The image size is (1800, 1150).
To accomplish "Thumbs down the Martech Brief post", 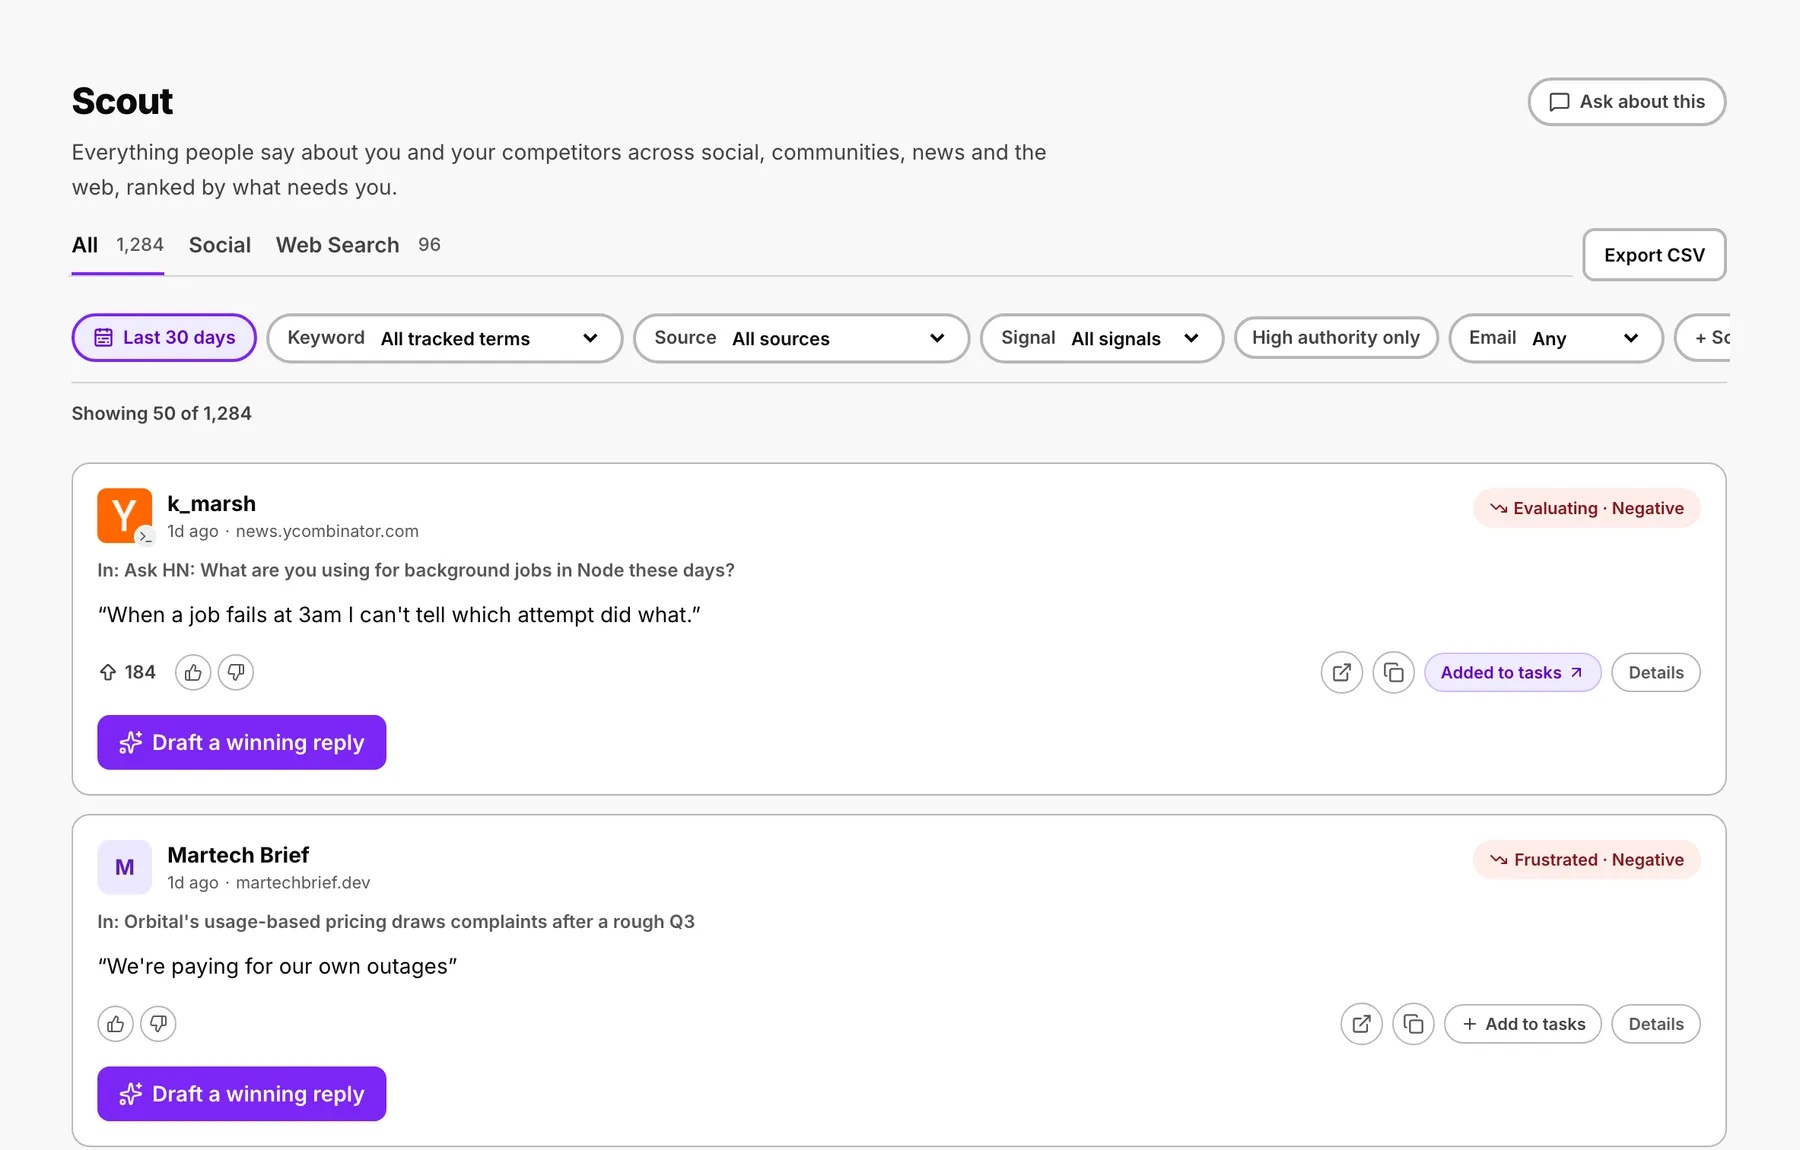I will pyautogui.click(x=158, y=1024).
